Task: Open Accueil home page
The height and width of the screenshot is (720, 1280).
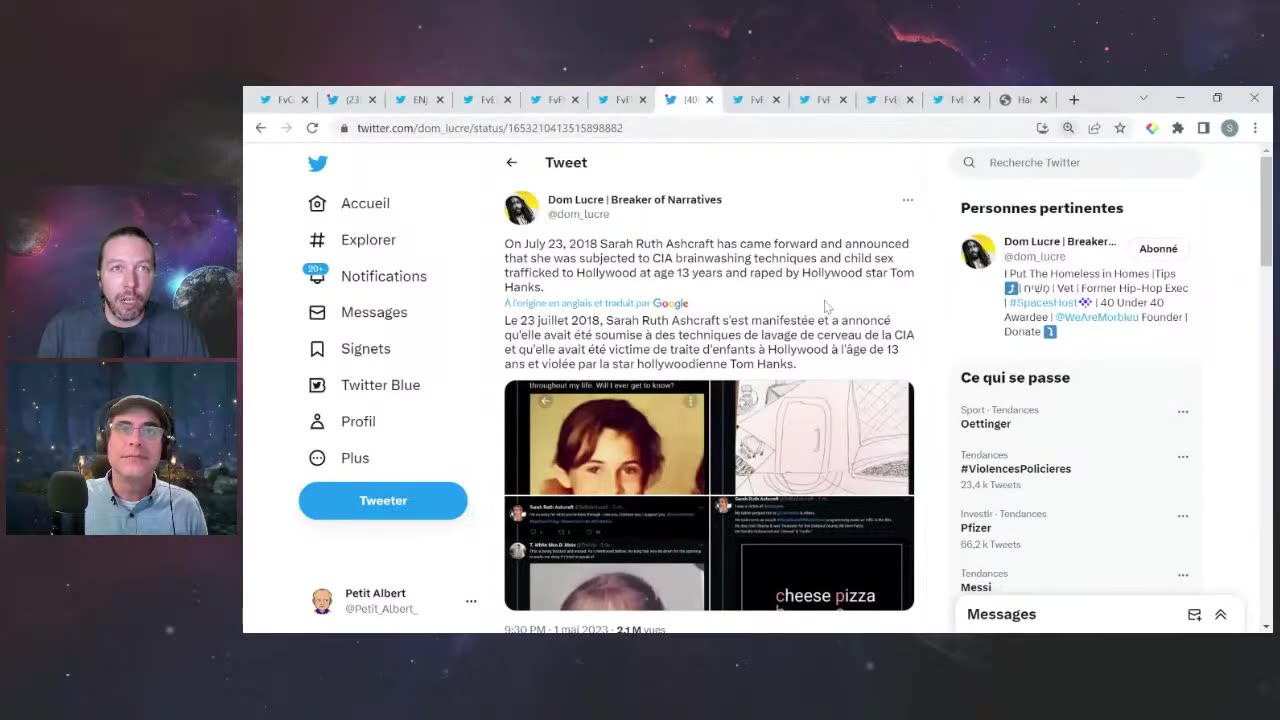Action: click(x=365, y=203)
